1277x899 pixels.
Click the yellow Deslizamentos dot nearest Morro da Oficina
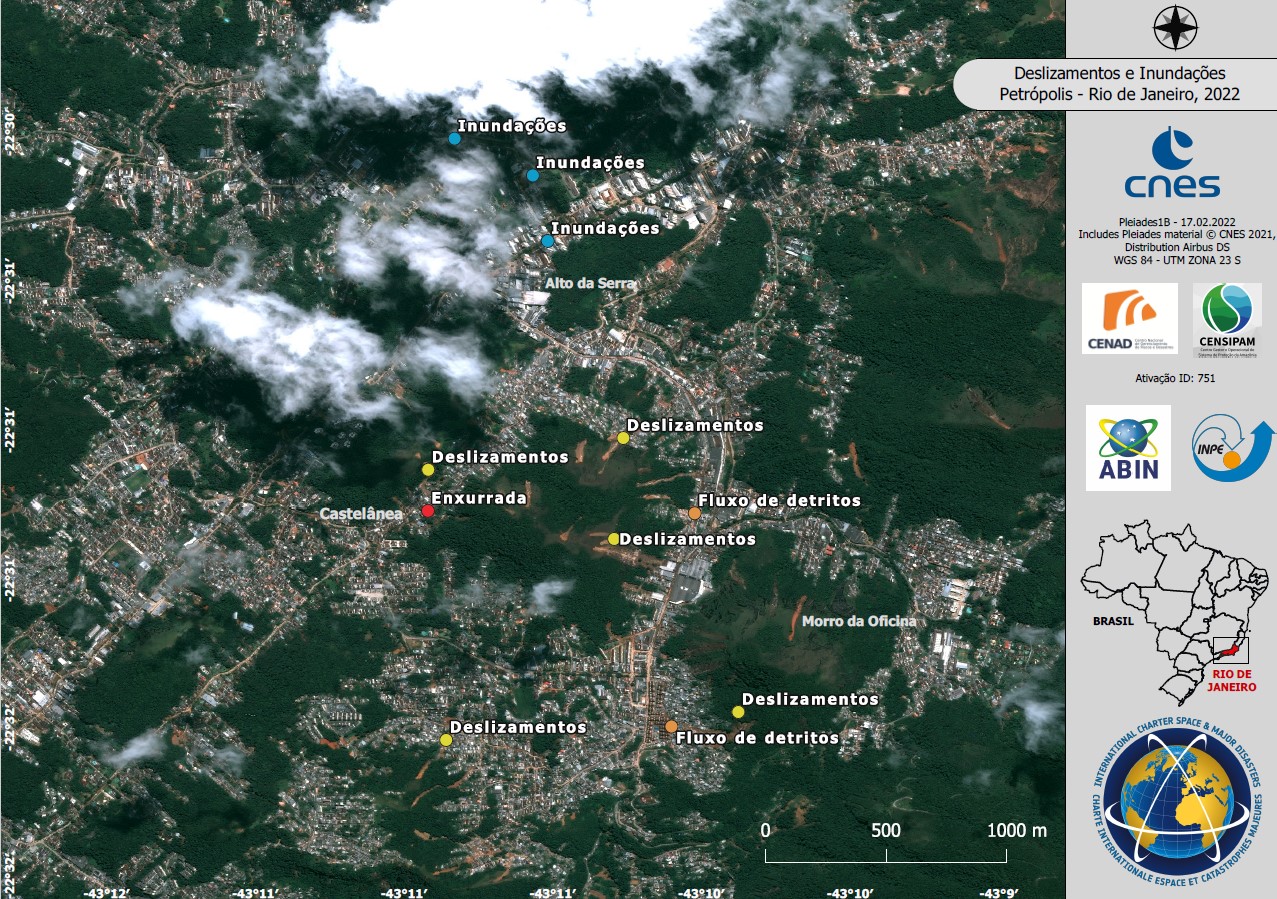pyautogui.click(x=738, y=712)
